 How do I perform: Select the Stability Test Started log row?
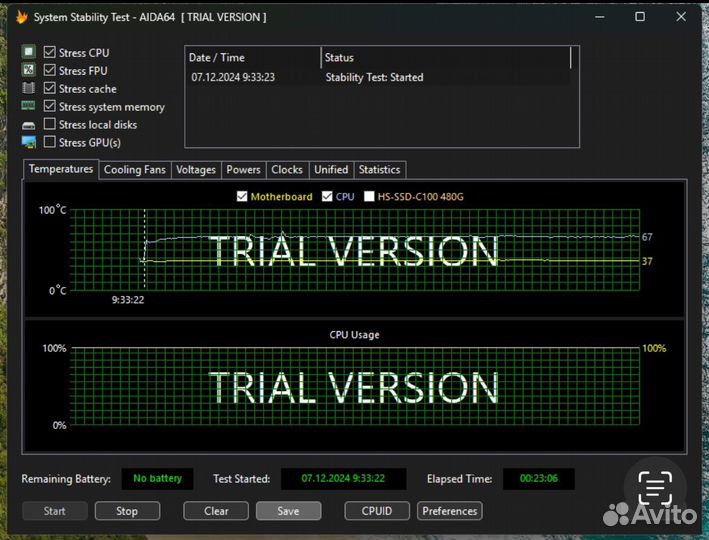(x=378, y=77)
